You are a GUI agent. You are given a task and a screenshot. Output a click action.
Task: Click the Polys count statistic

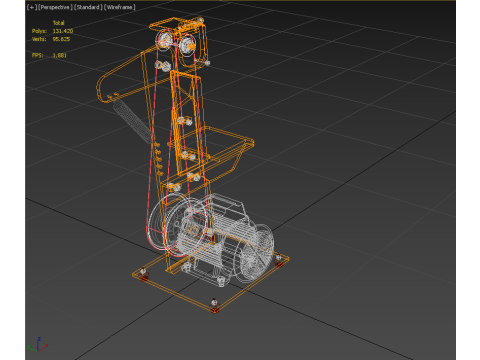[52, 31]
